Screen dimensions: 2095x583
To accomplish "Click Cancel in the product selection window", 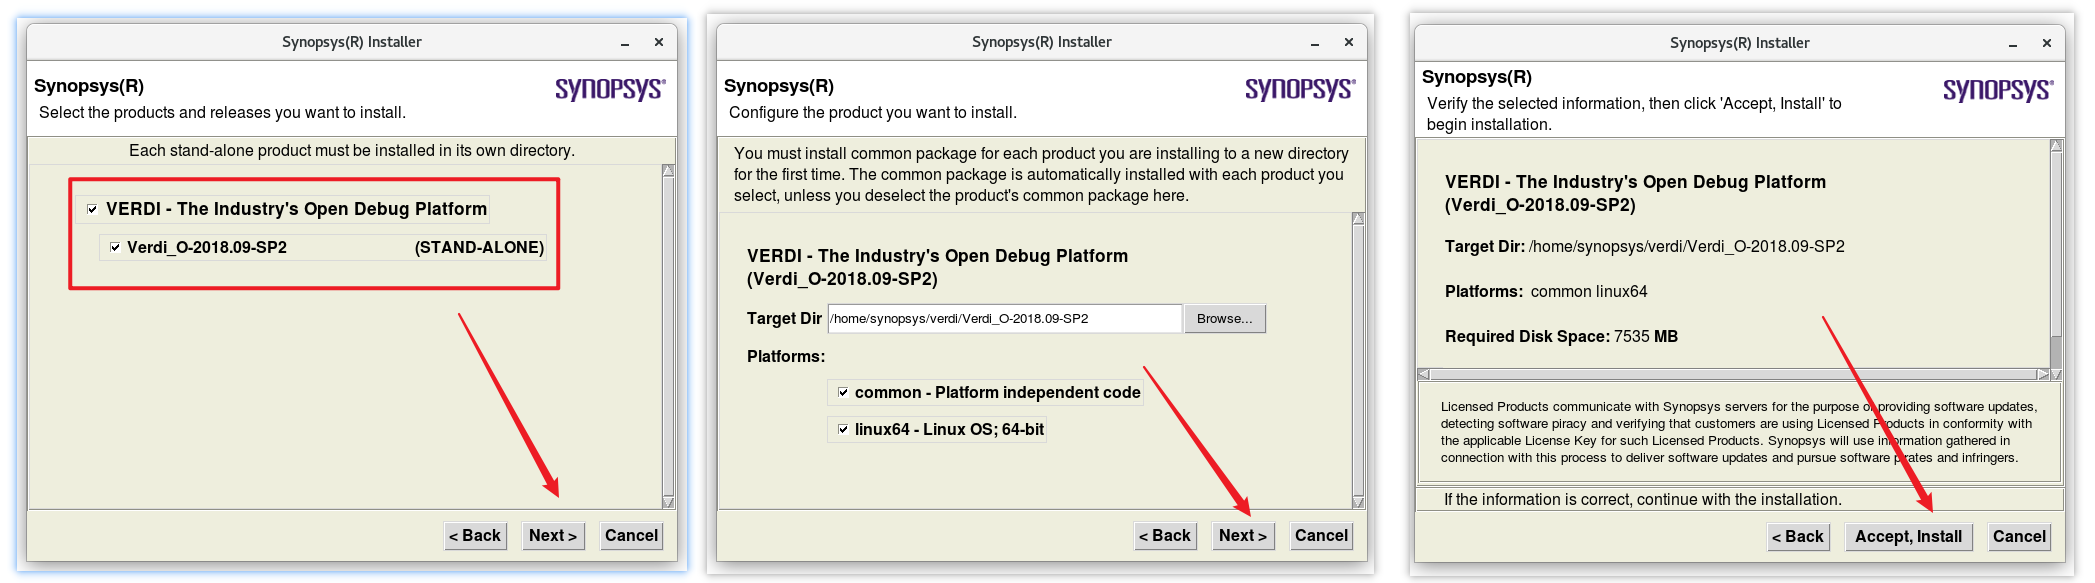I will pos(631,536).
